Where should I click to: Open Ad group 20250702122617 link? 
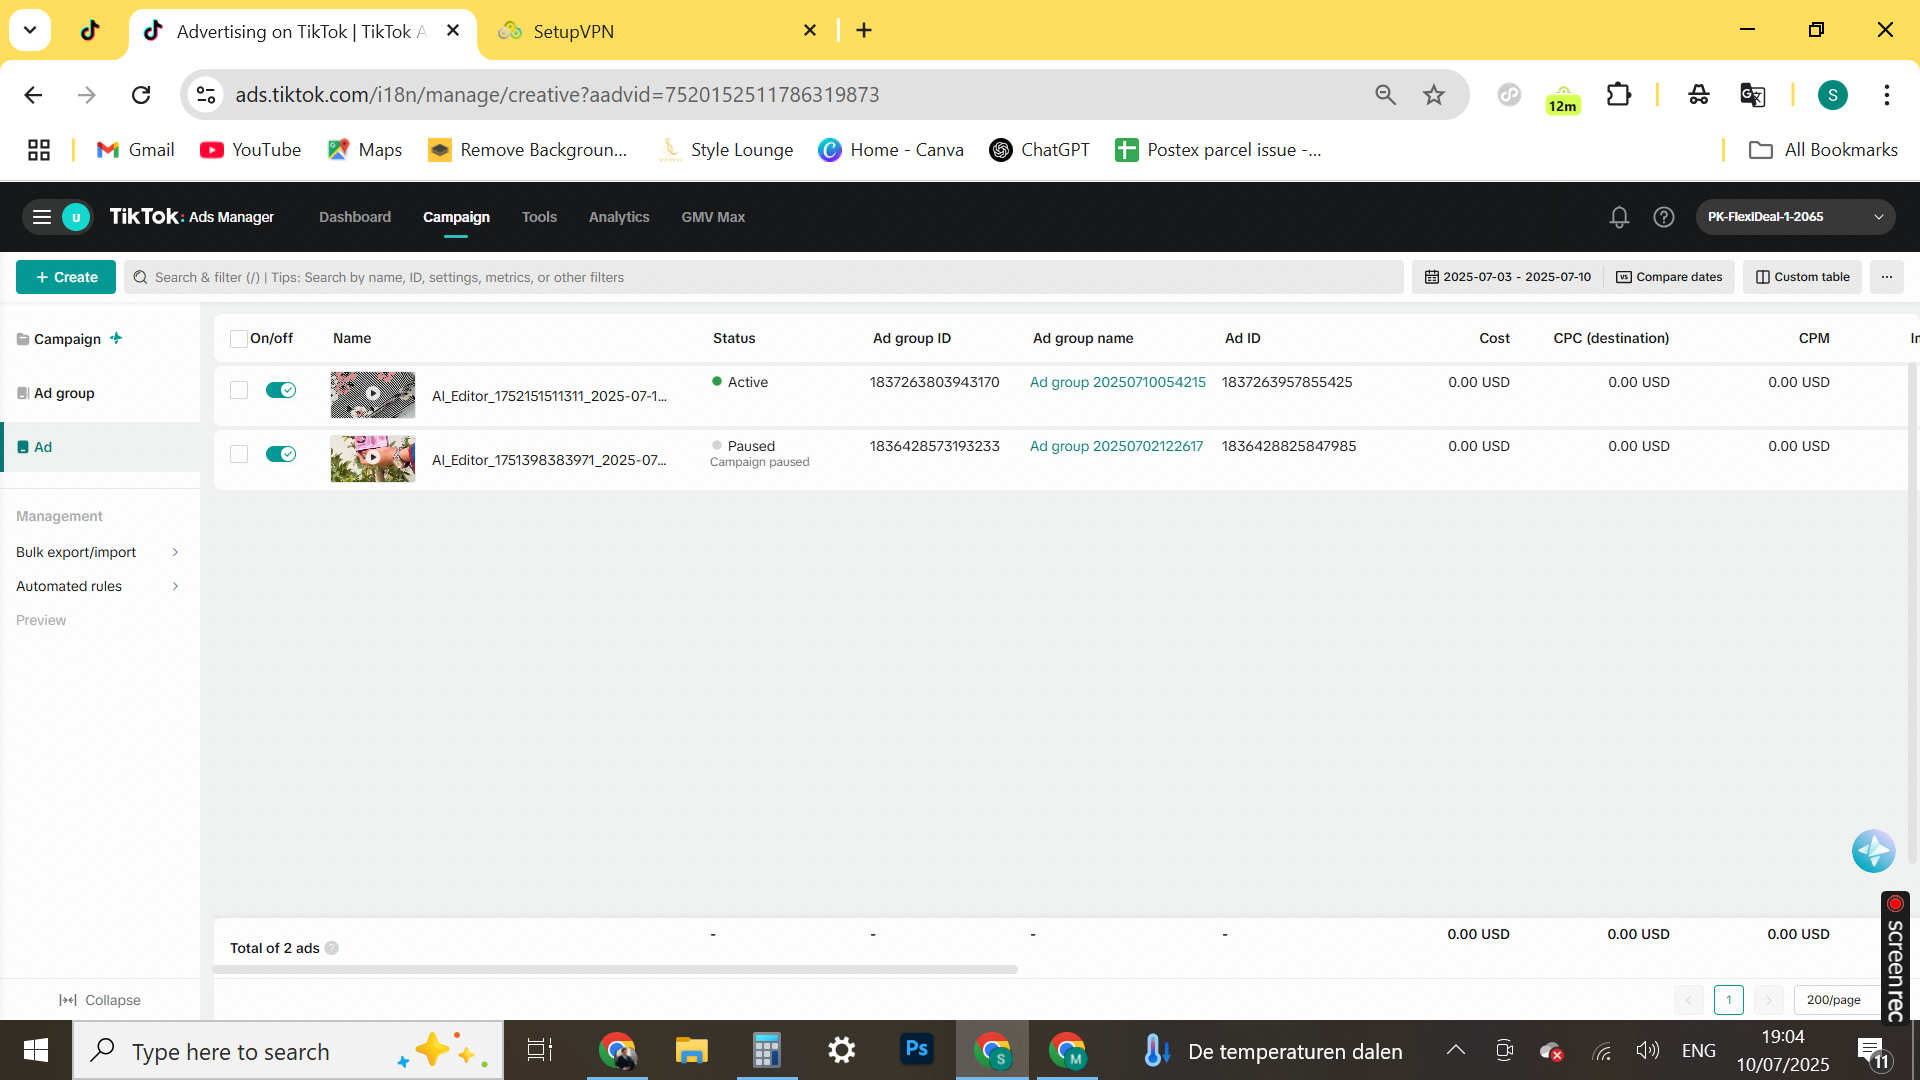1116,446
